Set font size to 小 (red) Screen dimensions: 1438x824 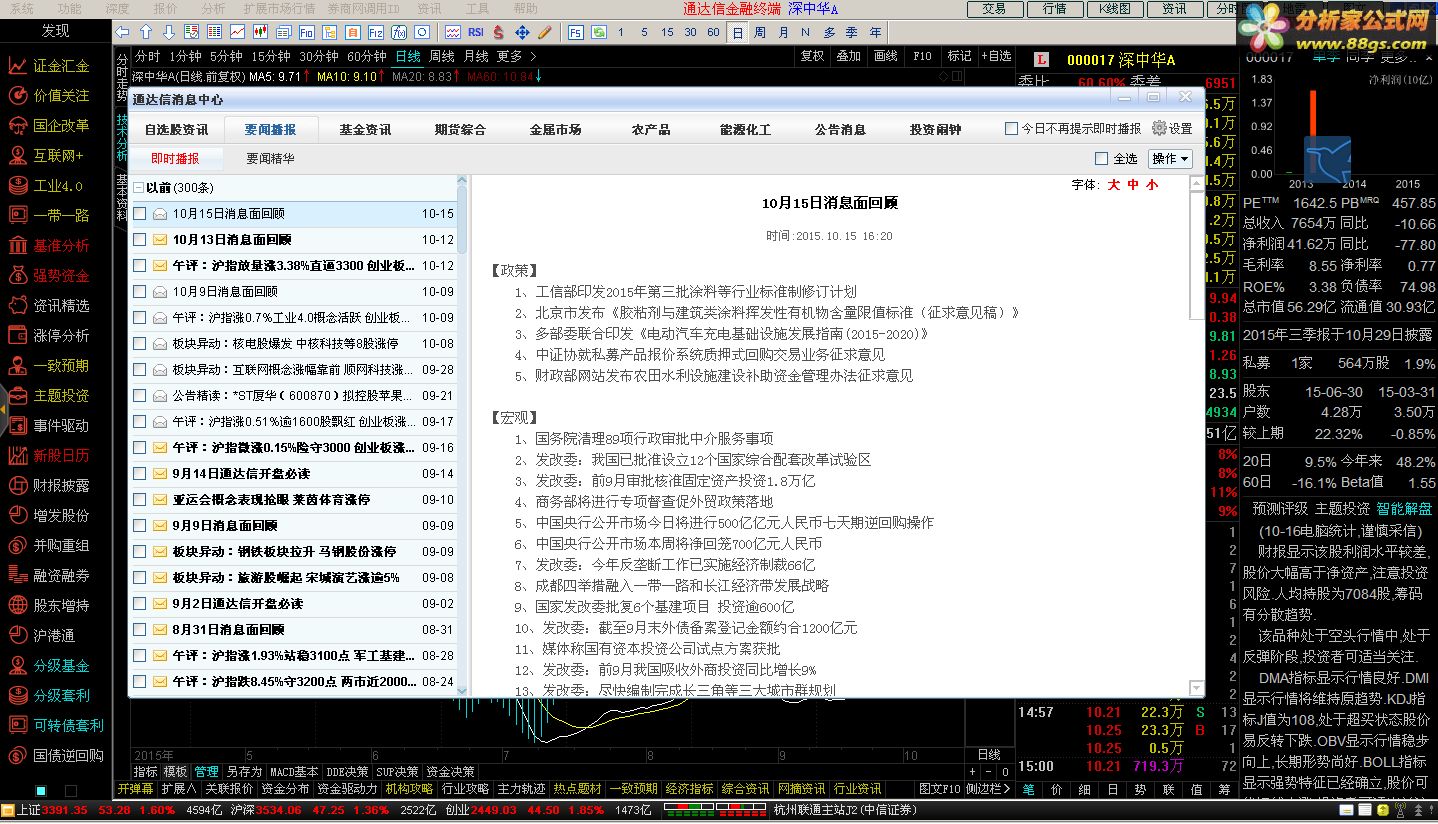[x=1152, y=185]
